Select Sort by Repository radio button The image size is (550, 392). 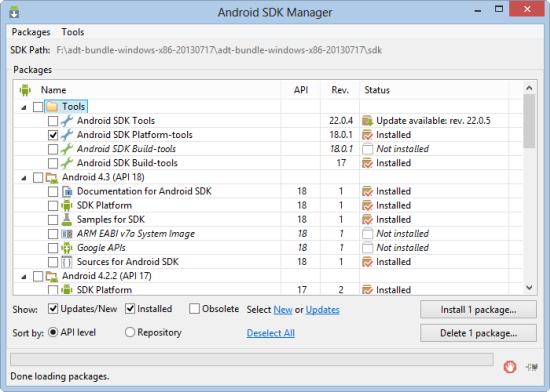[x=130, y=332]
